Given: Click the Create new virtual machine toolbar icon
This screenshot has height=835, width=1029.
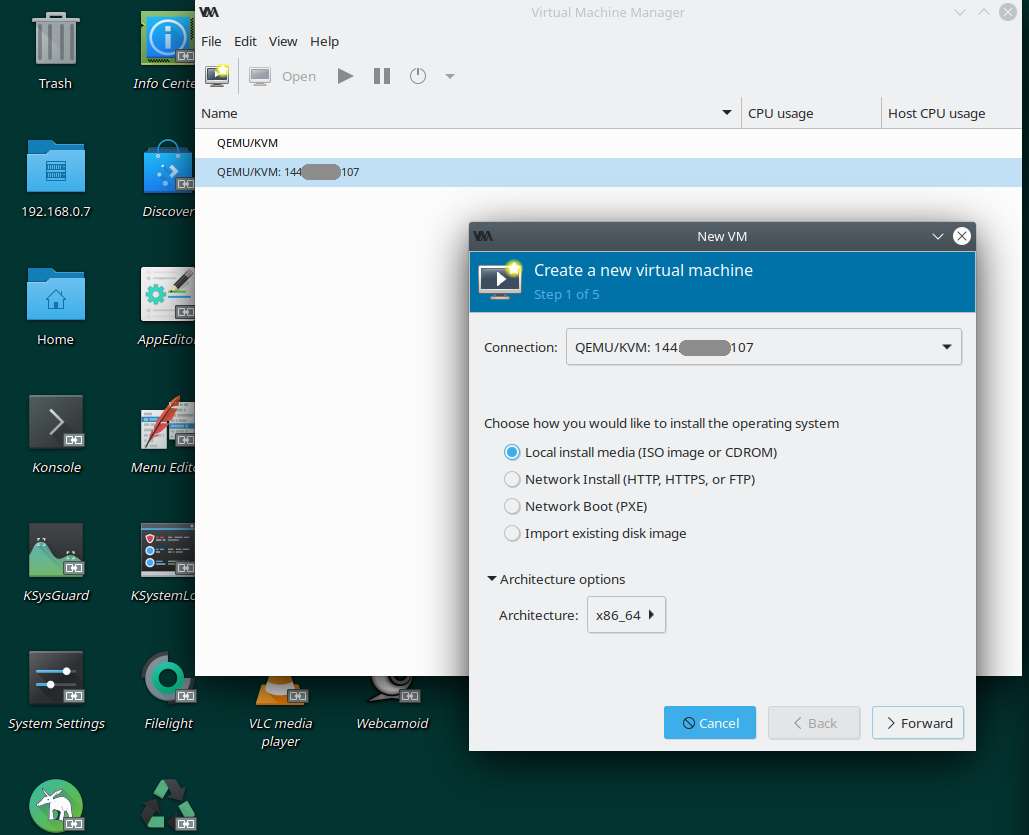Looking at the screenshot, I should [x=217, y=76].
